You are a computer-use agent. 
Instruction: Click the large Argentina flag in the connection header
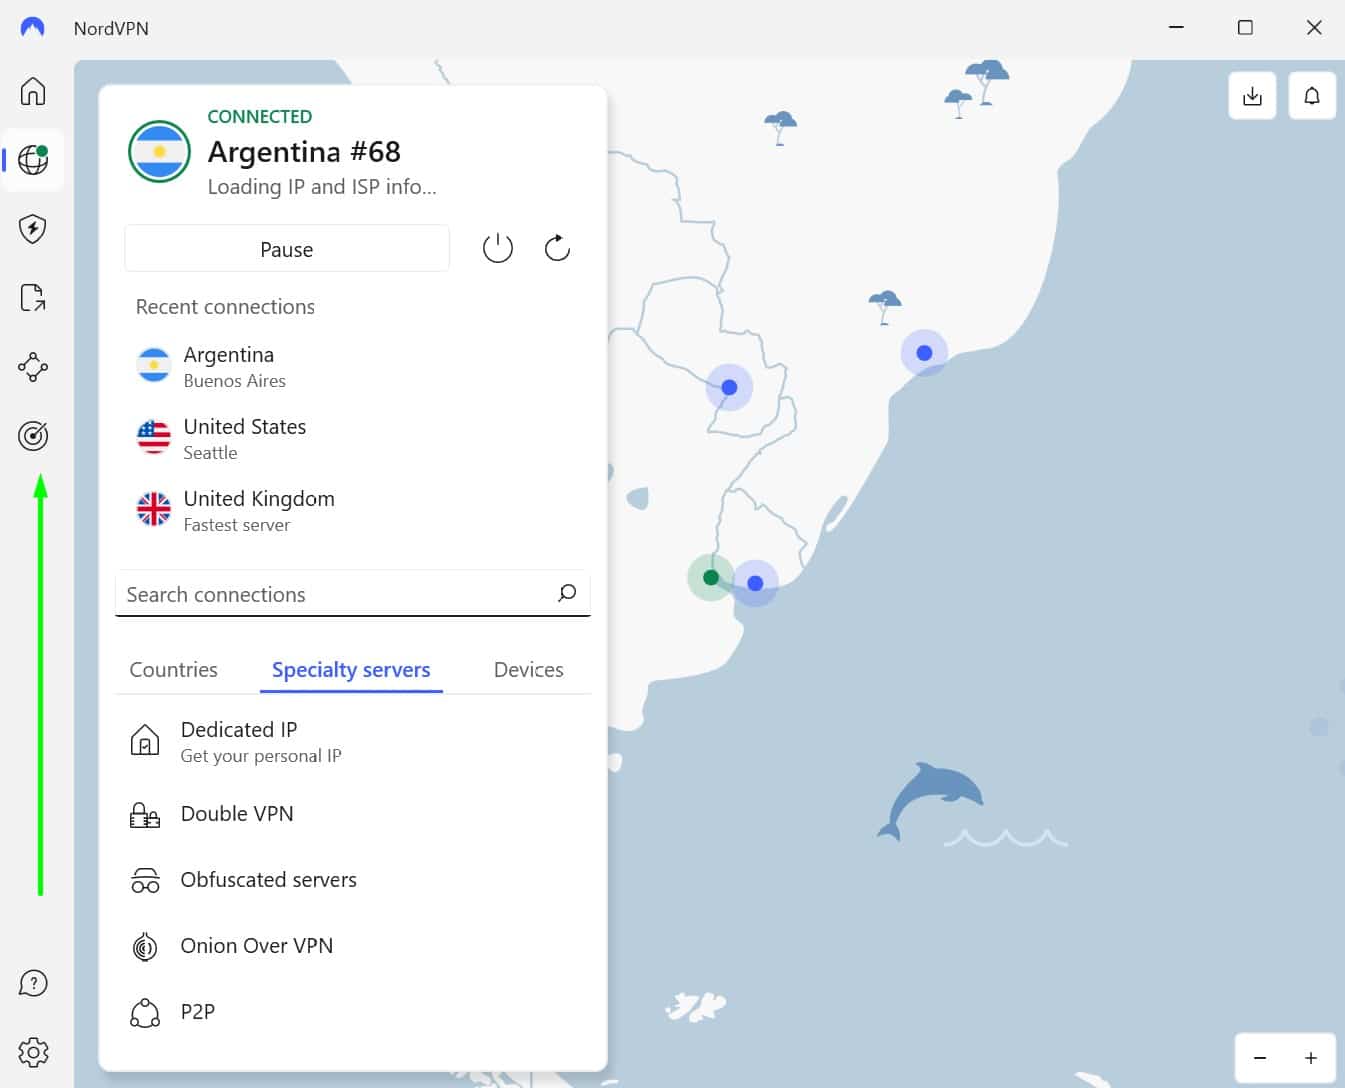[x=159, y=152]
